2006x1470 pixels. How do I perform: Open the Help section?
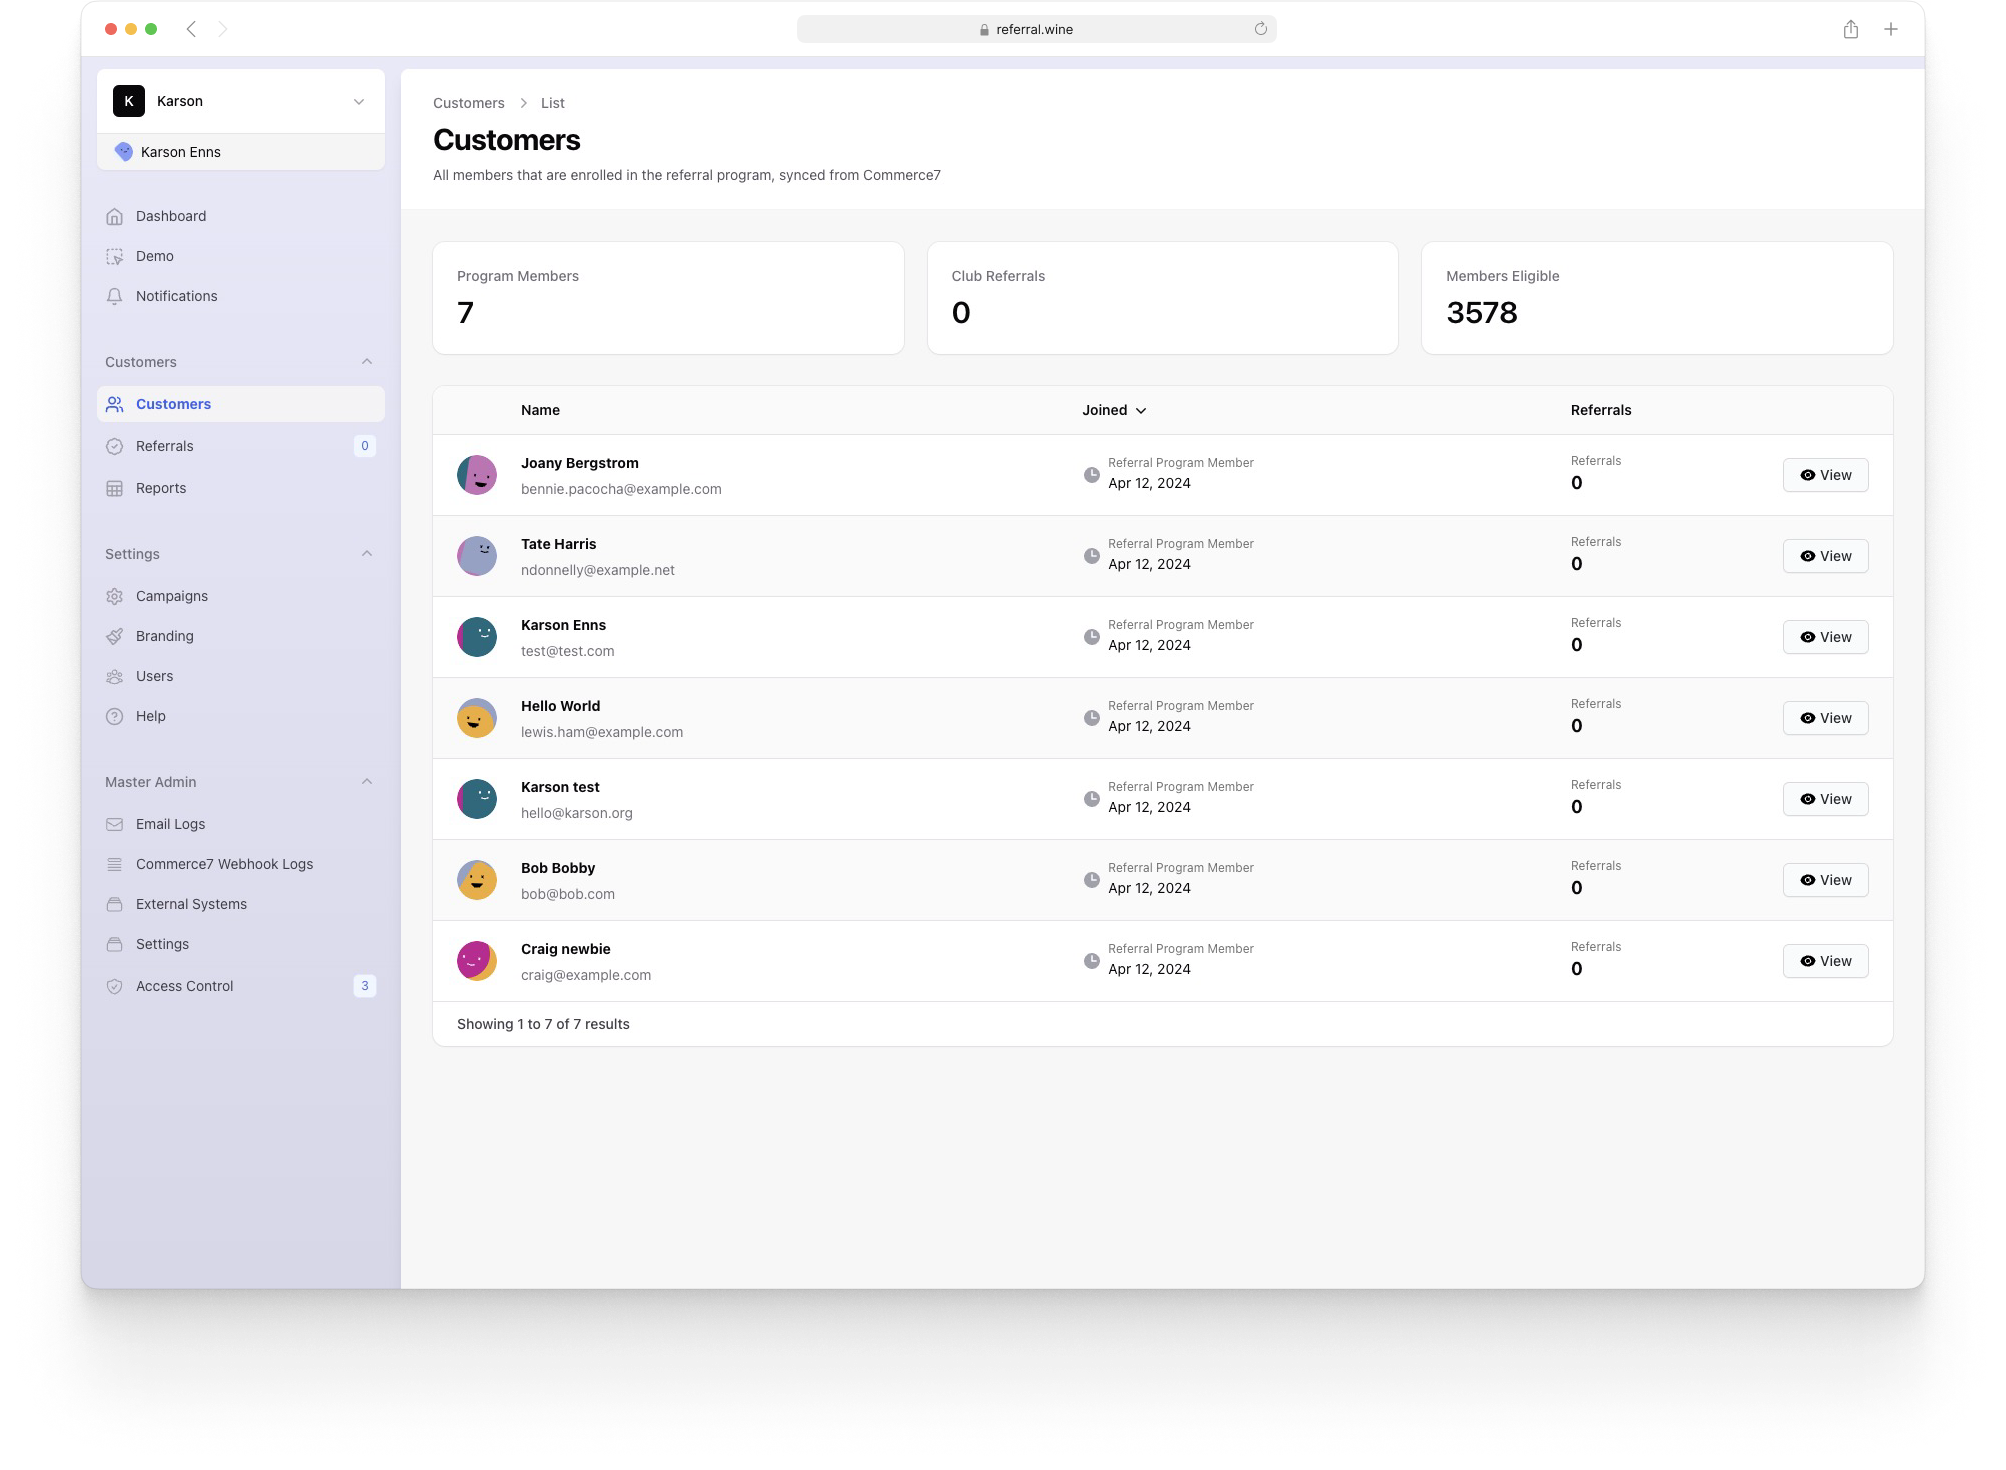[150, 716]
